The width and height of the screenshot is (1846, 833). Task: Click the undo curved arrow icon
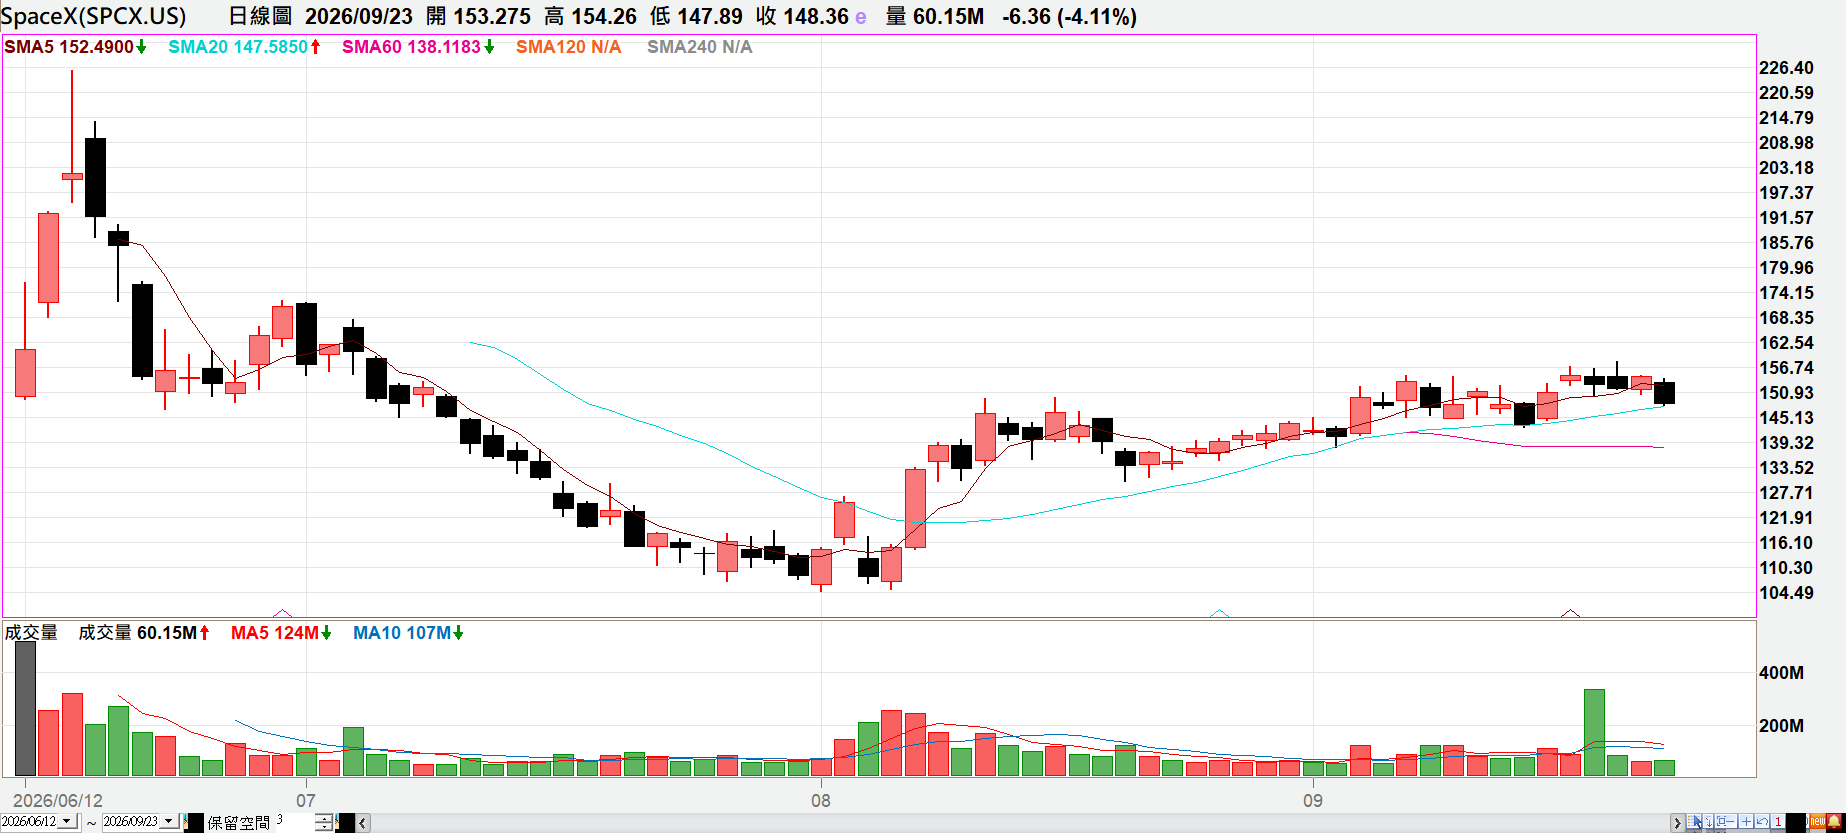(x=1762, y=821)
